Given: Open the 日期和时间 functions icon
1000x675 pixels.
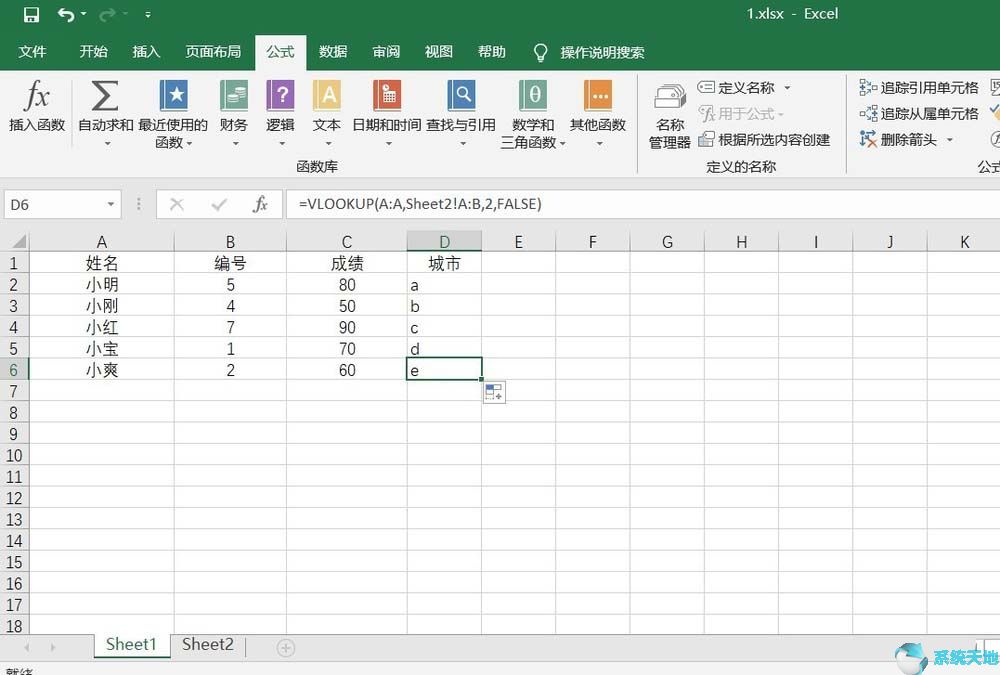Looking at the screenshot, I should point(387,96).
